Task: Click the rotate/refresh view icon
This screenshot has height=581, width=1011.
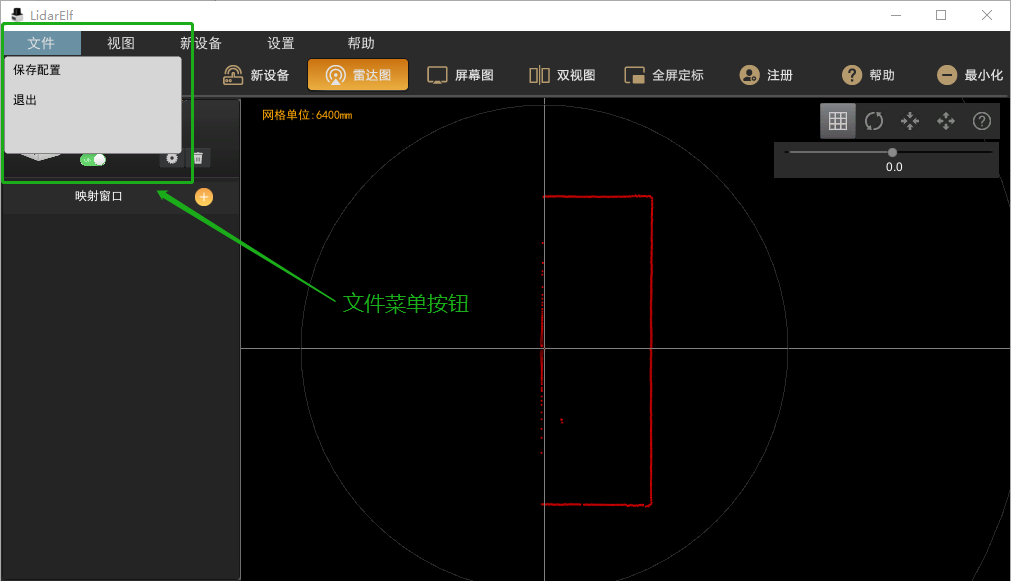Action: (x=874, y=121)
